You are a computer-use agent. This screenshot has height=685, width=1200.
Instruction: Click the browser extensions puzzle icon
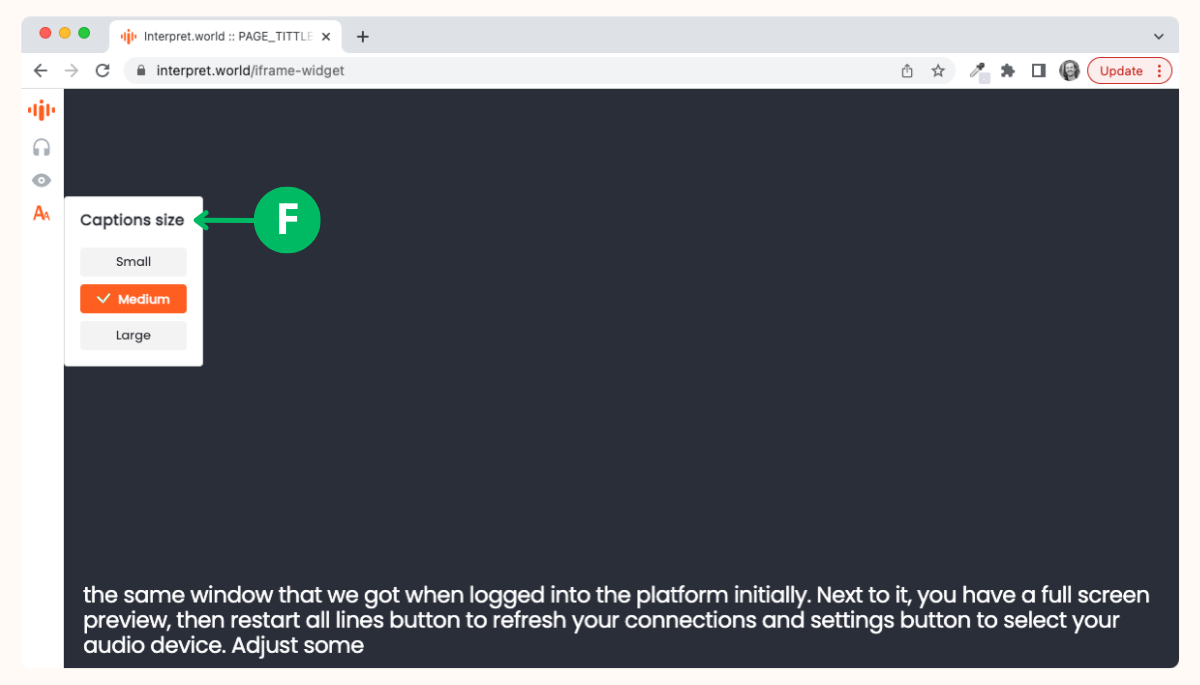tap(1007, 70)
